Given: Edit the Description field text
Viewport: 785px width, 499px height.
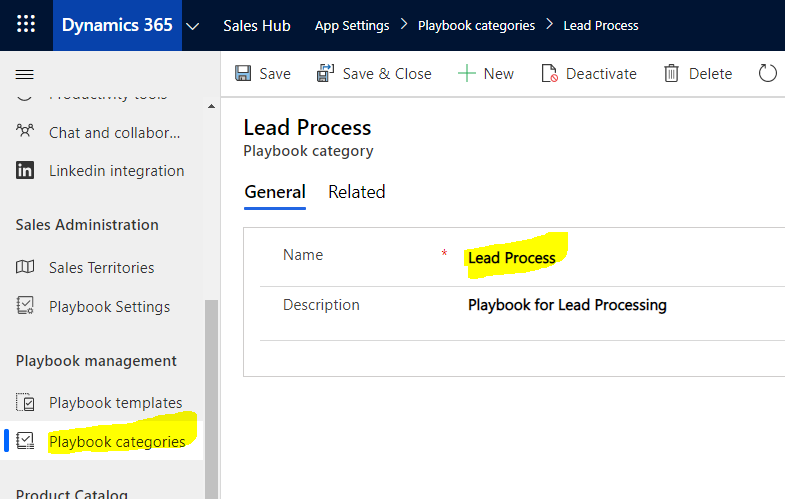Looking at the screenshot, I should (x=567, y=305).
